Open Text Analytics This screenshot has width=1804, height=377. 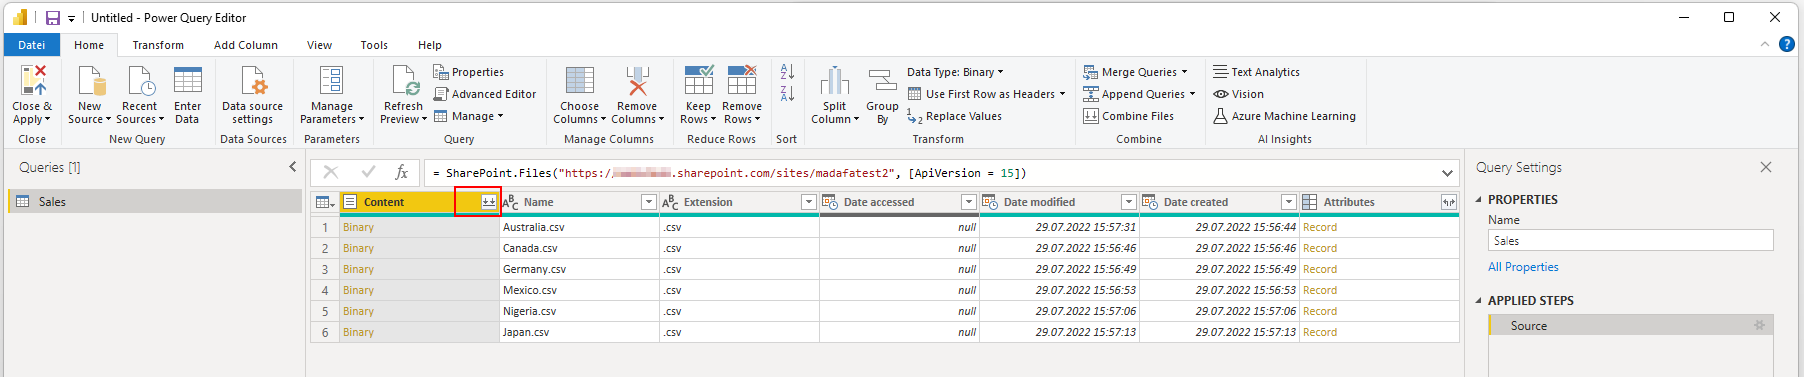tap(1256, 72)
